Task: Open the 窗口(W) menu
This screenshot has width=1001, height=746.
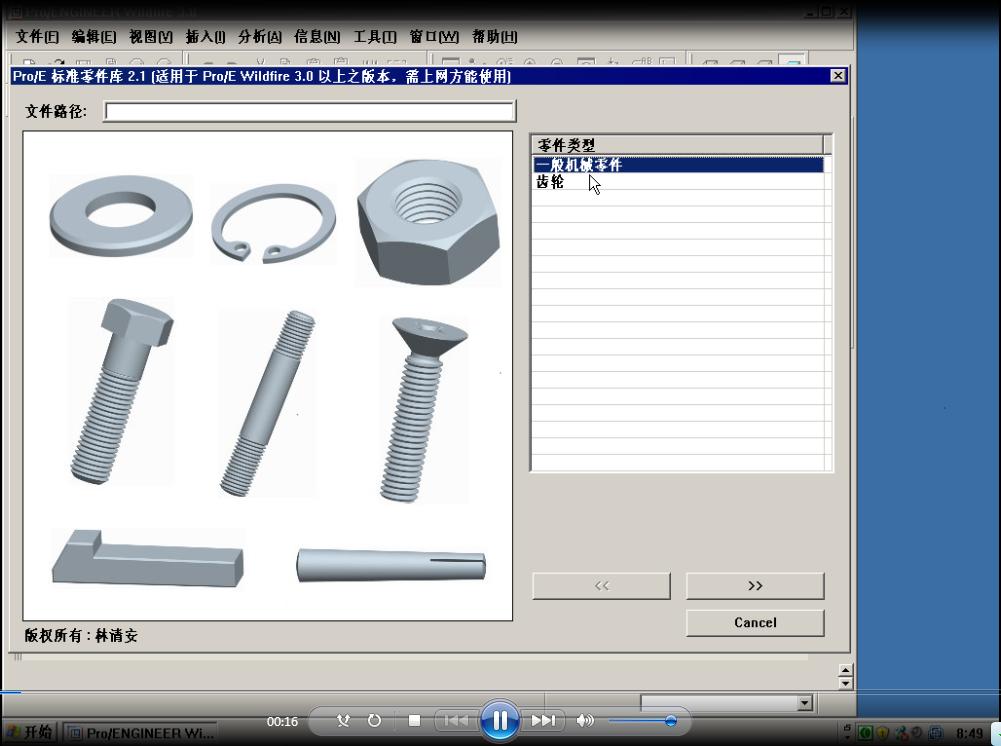Action: [x=434, y=37]
